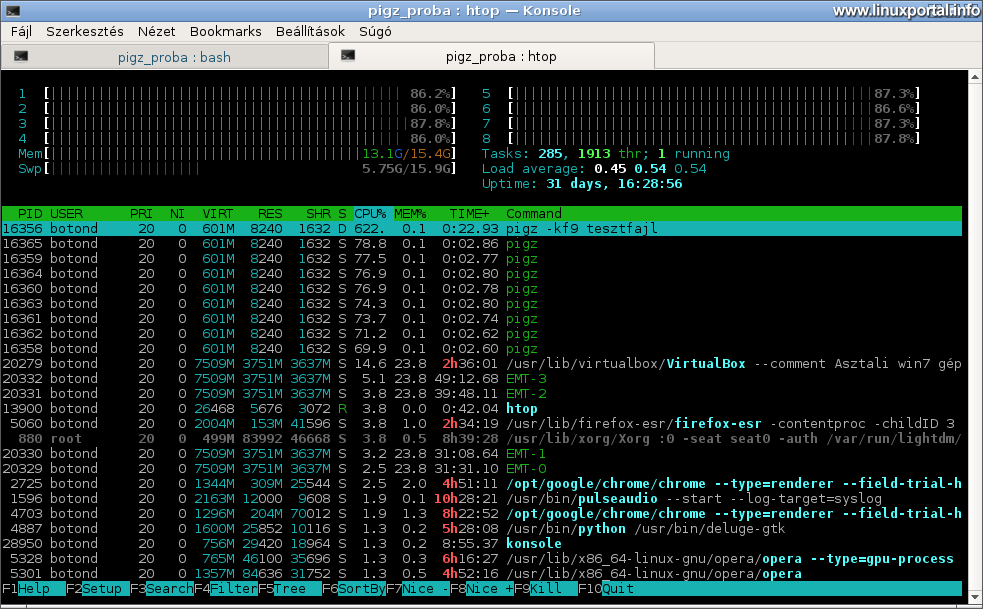This screenshot has height=609, width=983.
Task: Select the konsole process row
Action: (481, 544)
